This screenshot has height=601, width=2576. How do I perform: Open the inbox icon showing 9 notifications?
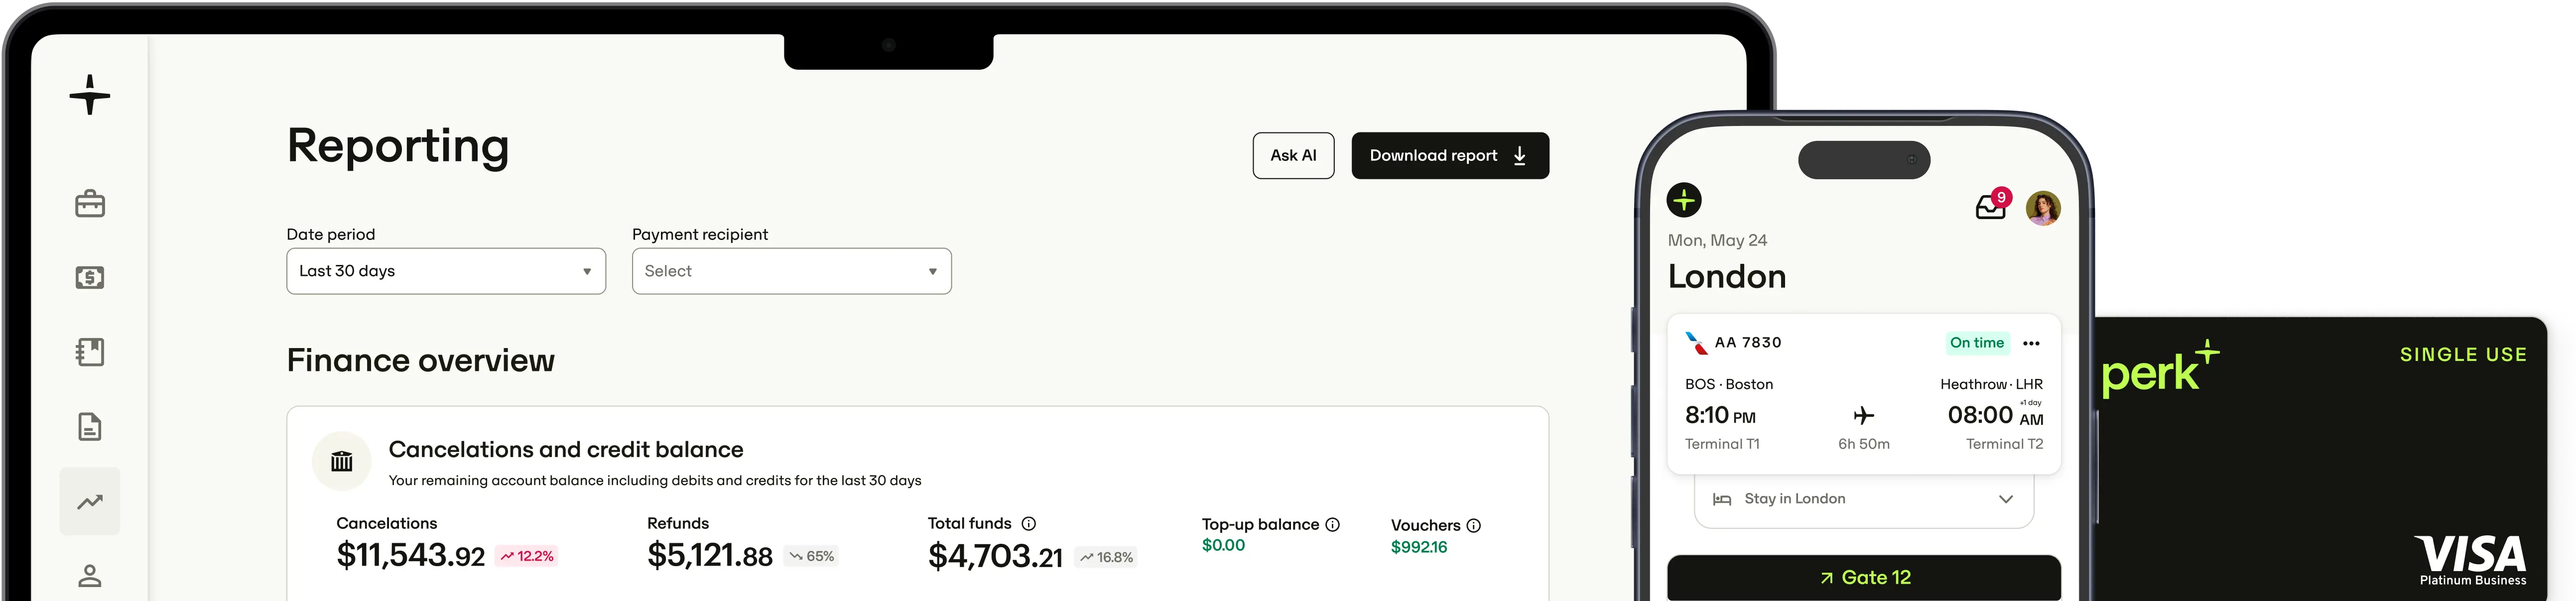coord(1990,208)
